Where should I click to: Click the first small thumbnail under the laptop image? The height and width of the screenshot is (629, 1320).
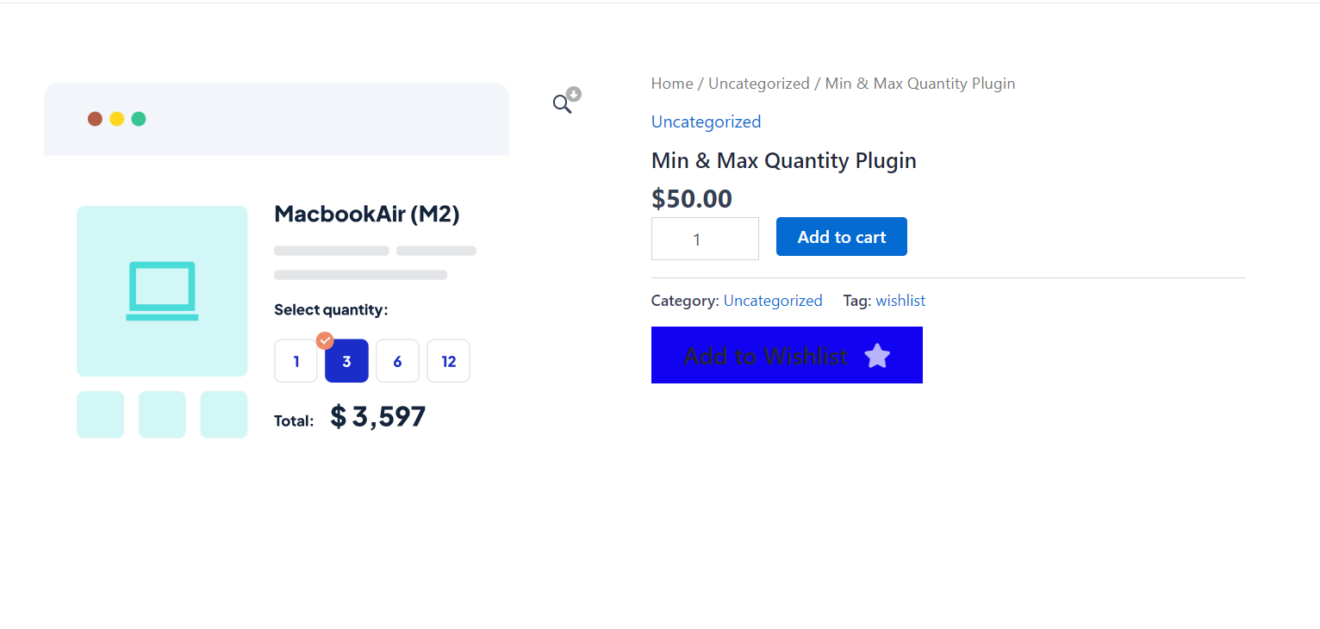[x=100, y=415]
